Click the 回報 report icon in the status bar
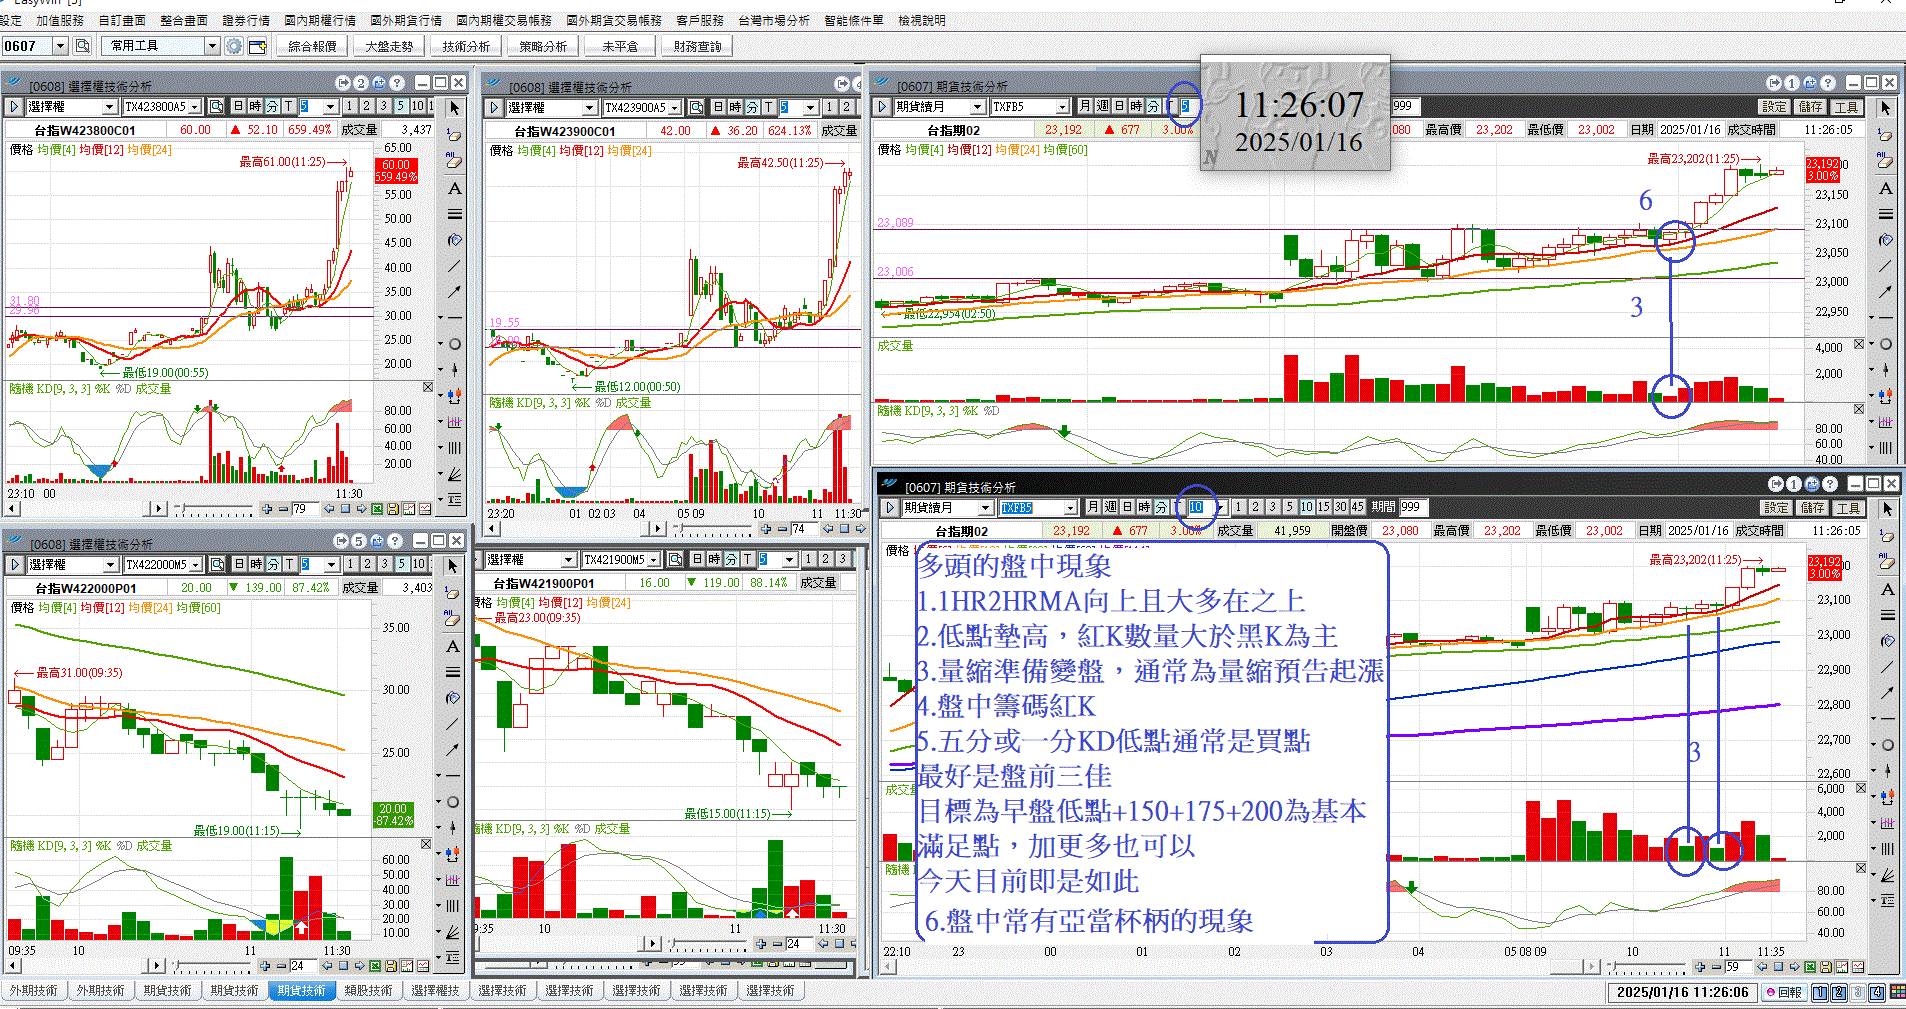Image resolution: width=1906 pixels, height=1009 pixels. click(x=1783, y=992)
